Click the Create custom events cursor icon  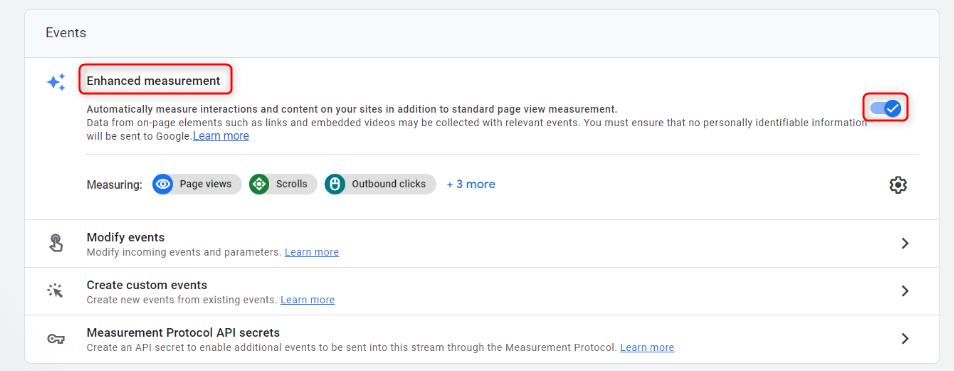[55, 291]
